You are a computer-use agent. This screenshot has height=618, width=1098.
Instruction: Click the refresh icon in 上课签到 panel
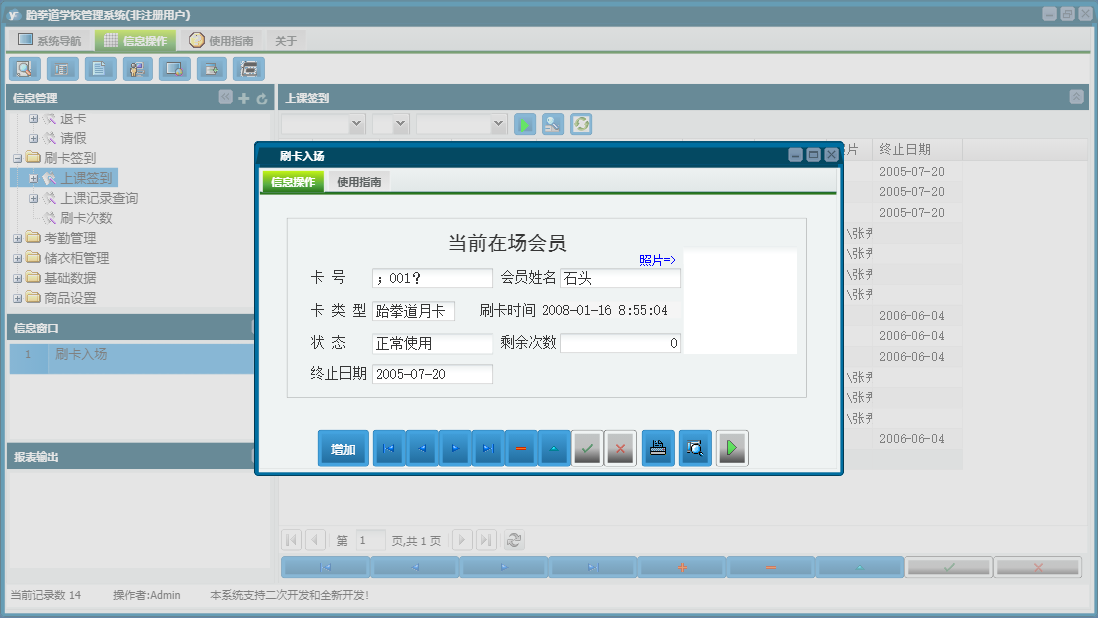click(581, 124)
